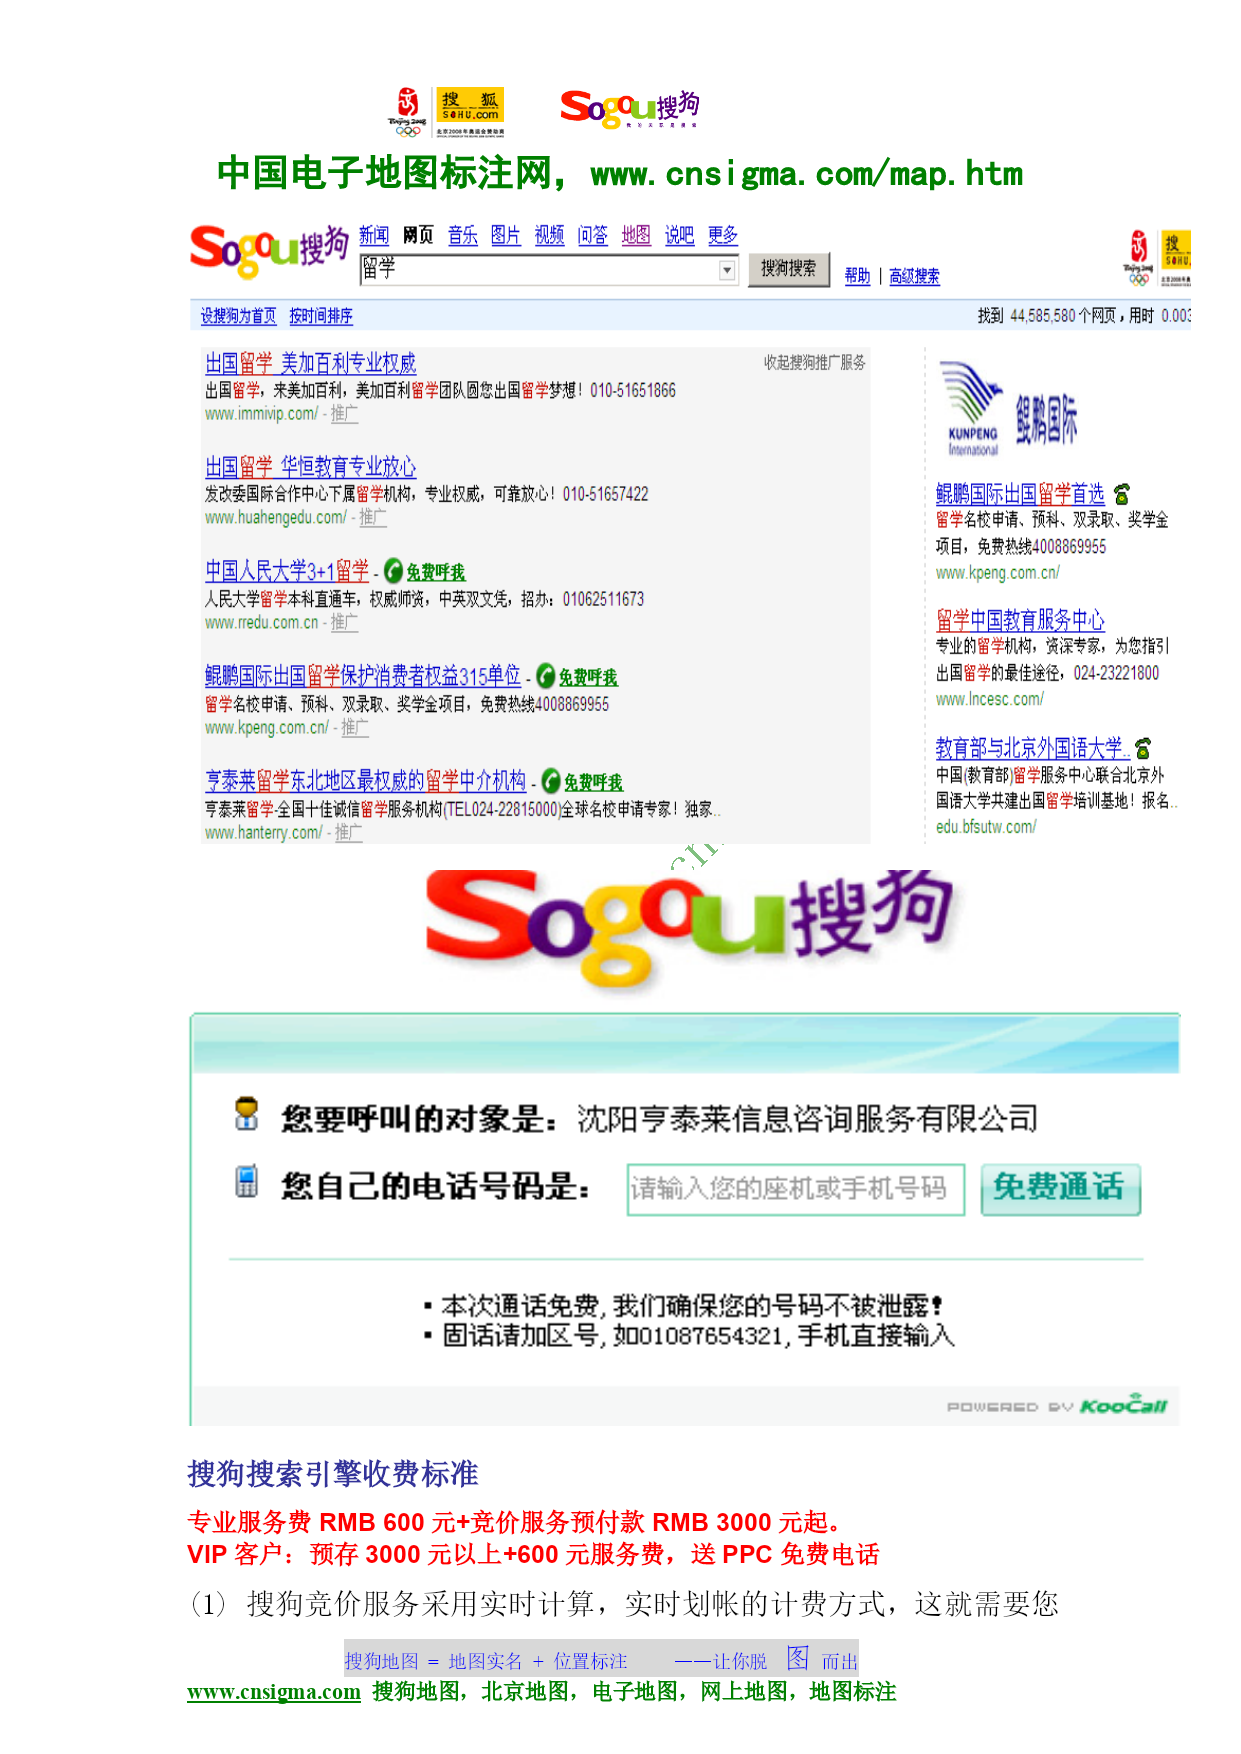Click the company name 沈阳亨泰莱信息咨询服务有限公司

pos(808,1119)
